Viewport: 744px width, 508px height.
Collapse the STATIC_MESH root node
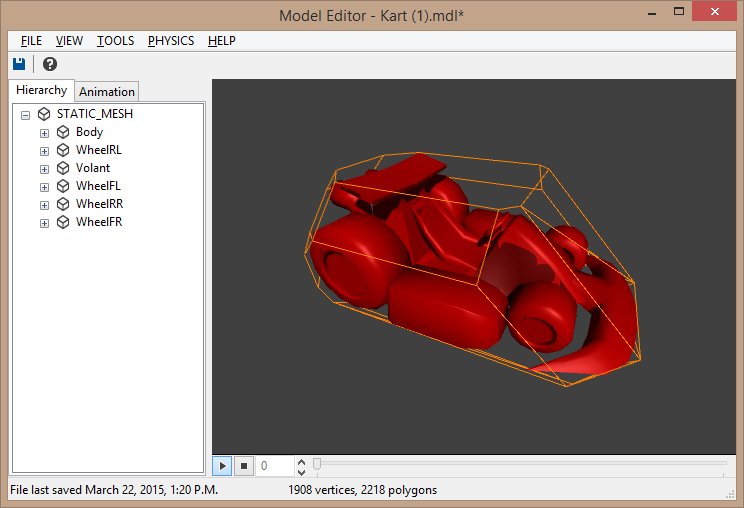tap(26, 115)
